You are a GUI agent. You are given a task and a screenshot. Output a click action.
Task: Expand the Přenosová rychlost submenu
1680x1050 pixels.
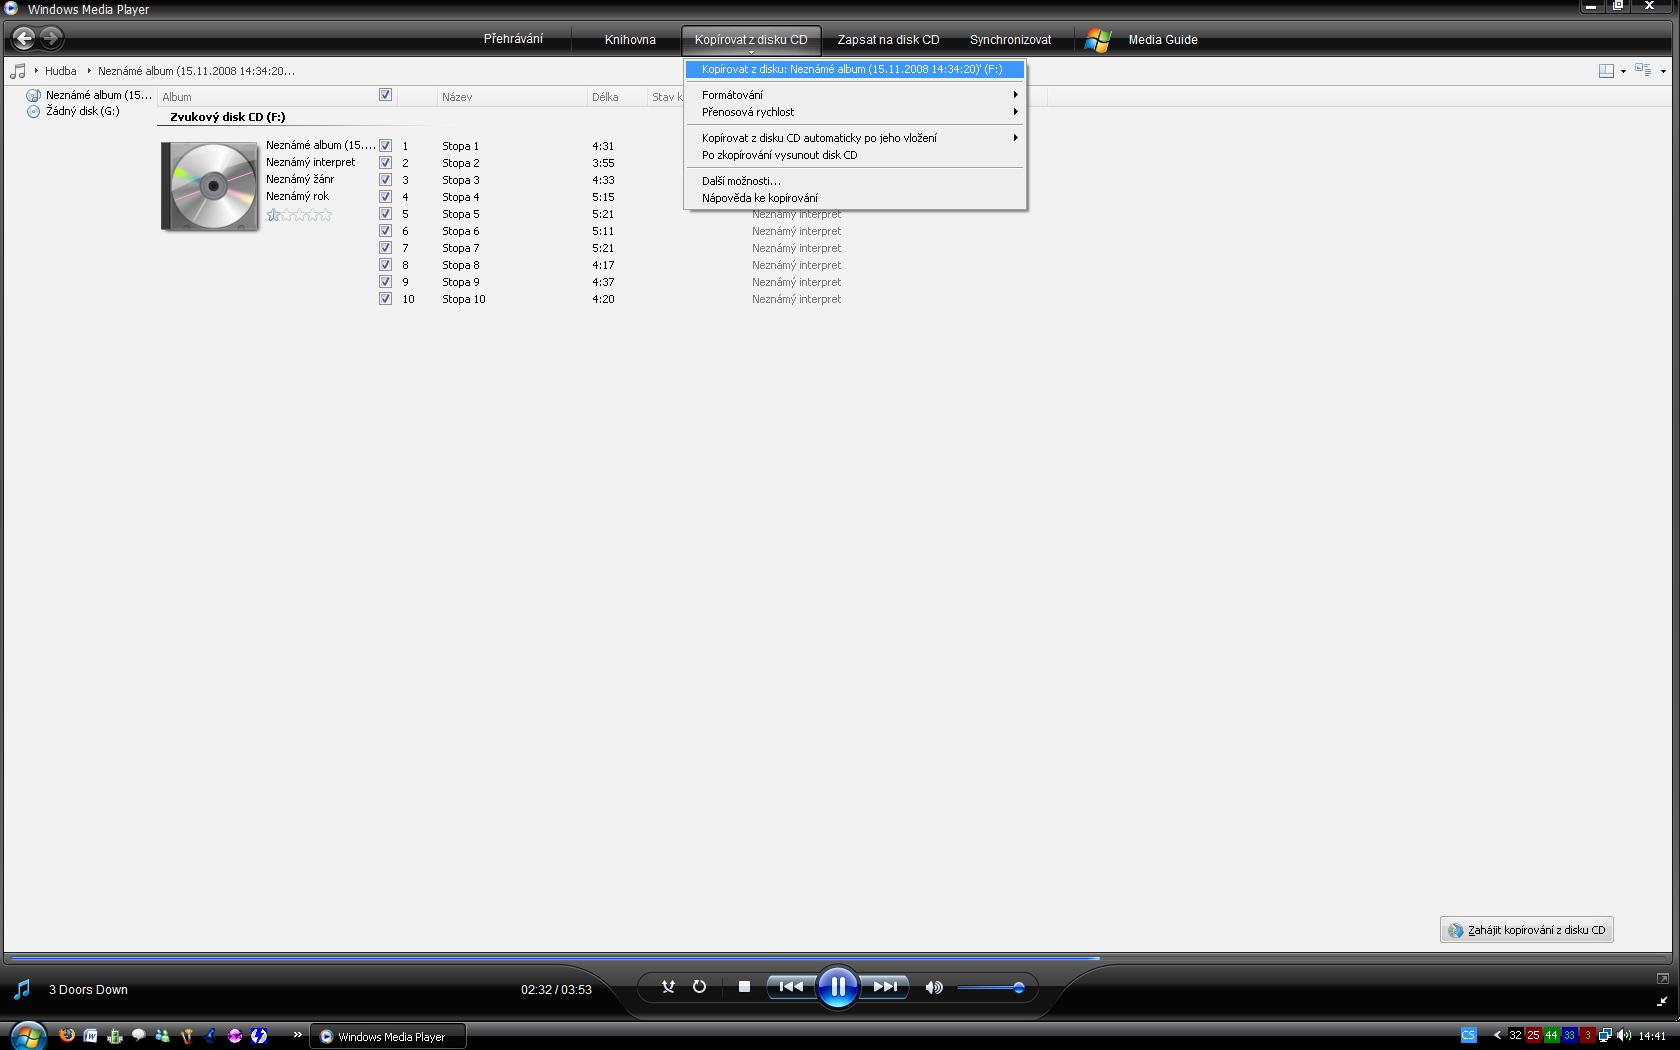coord(855,112)
